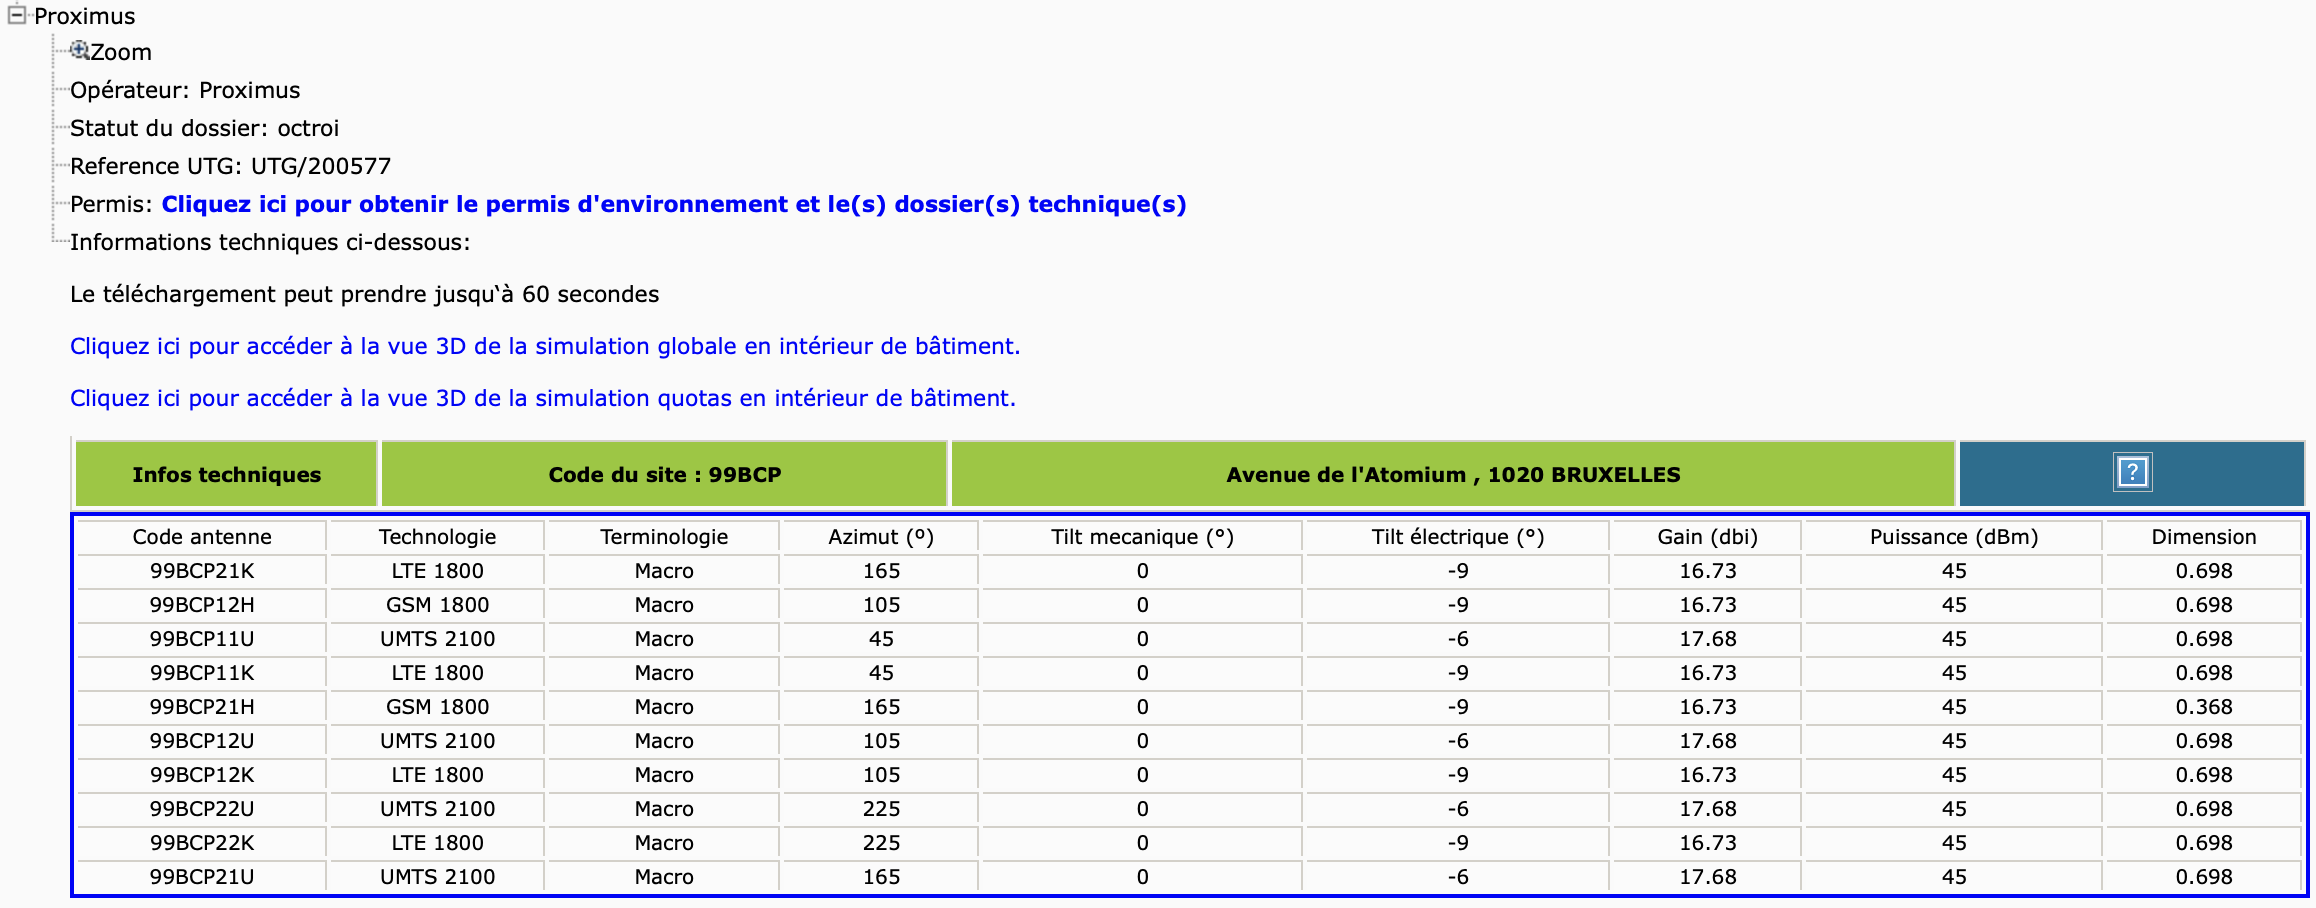Collapse the Proximus tree node
The height and width of the screenshot is (908, 2316).
[x=17, y=15]
